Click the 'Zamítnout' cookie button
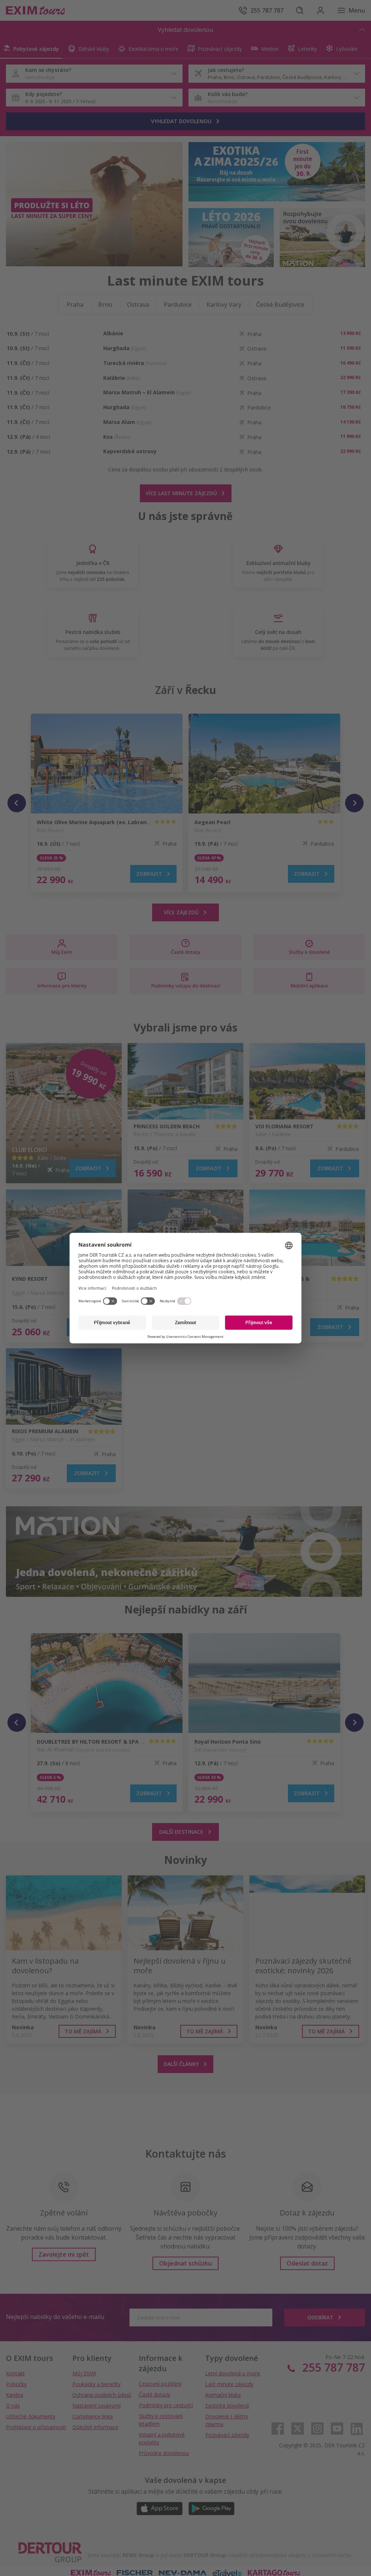371x2576 pixels. (185, 1322)
